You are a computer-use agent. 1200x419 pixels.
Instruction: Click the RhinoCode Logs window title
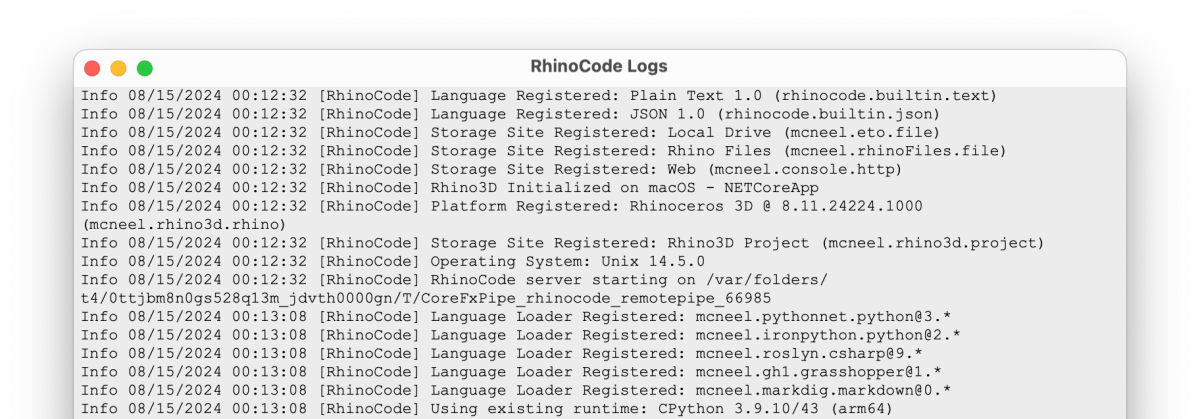[599, 67]
